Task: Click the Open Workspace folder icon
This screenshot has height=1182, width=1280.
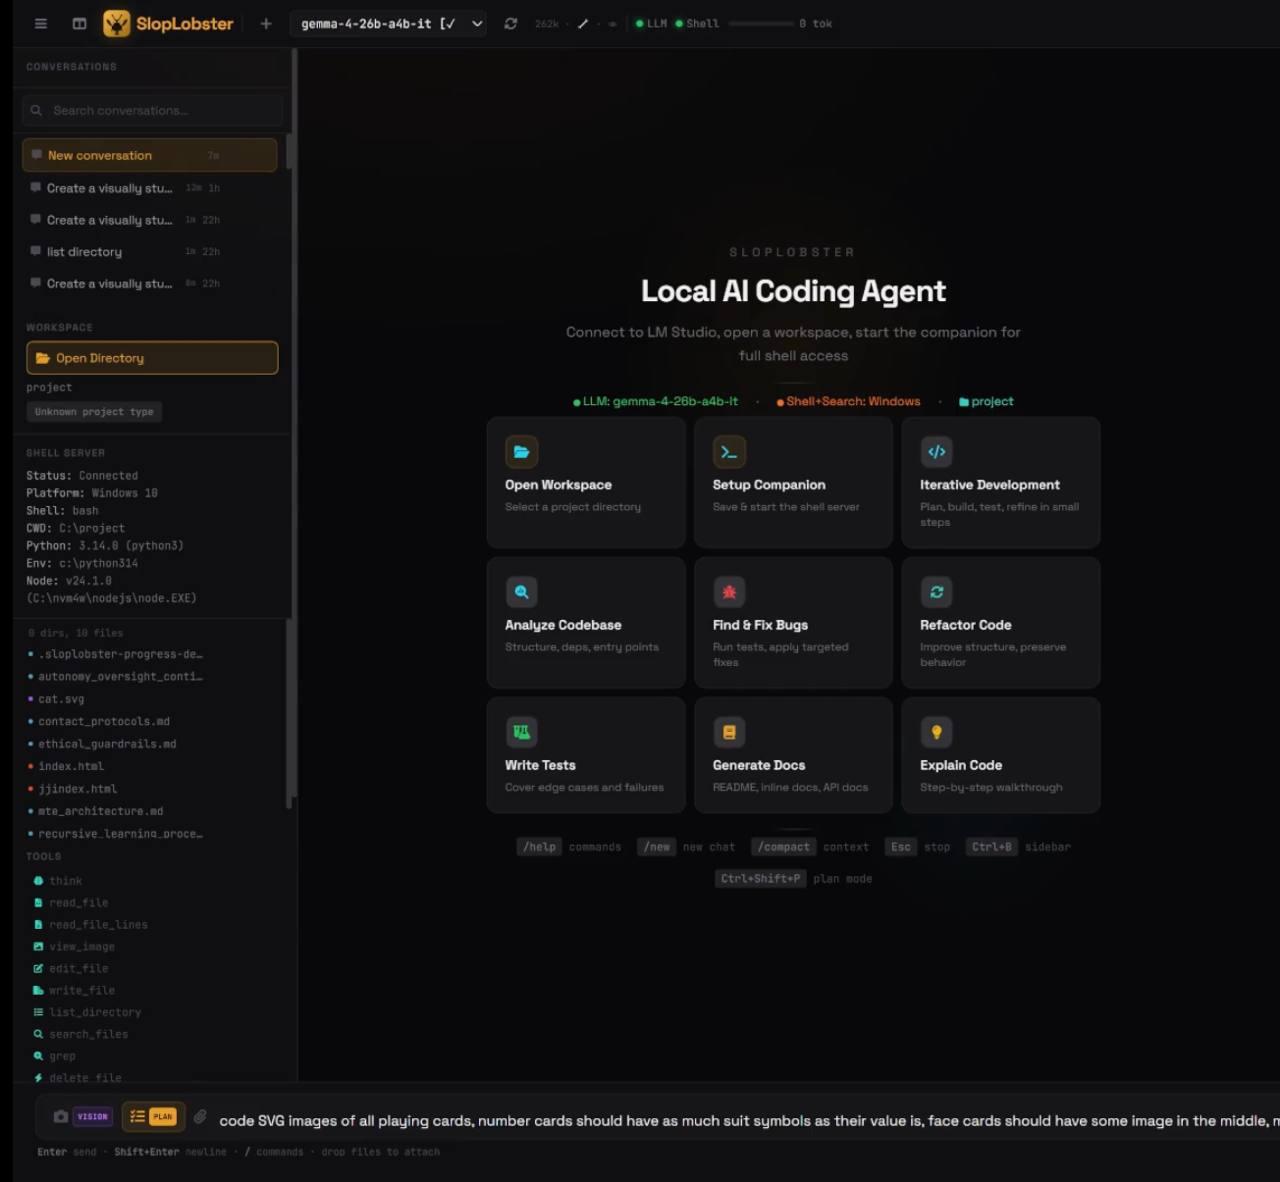Action: pos(521,452)
